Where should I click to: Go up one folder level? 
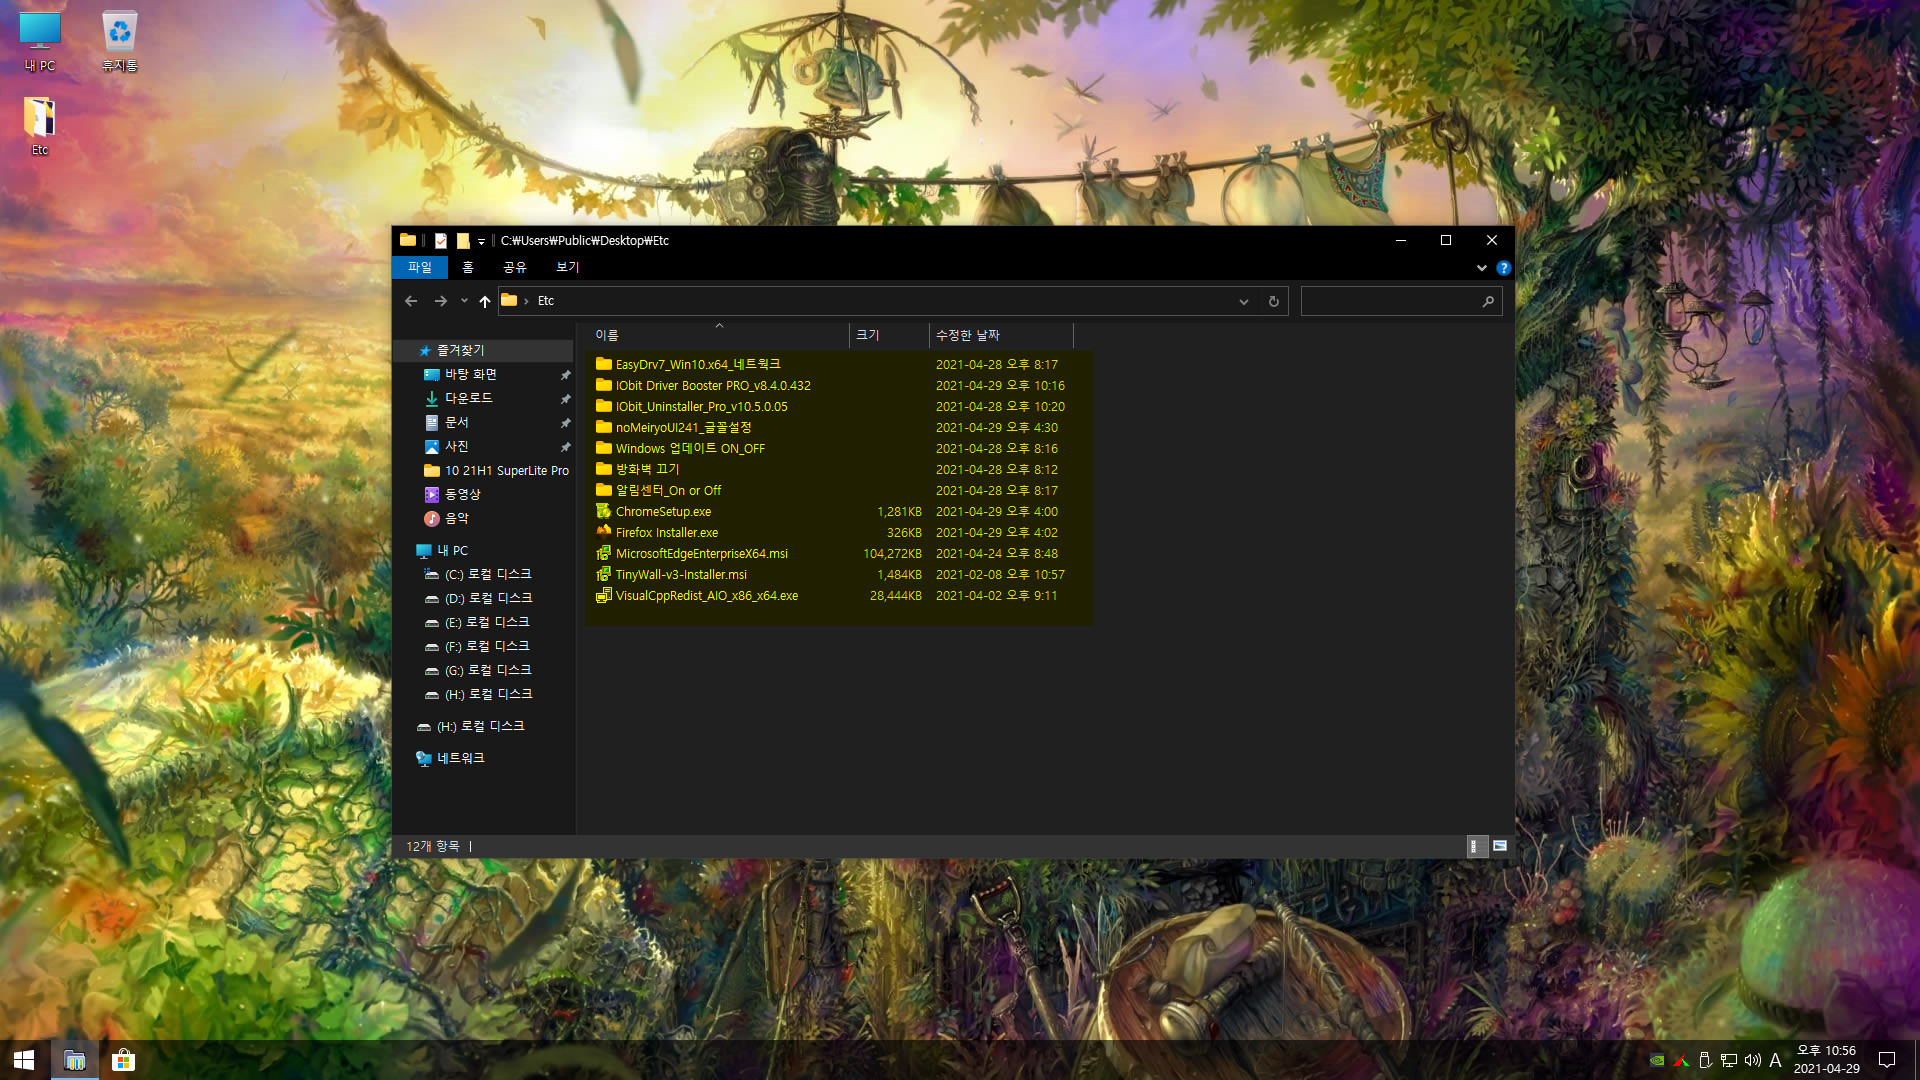[485, 301]
